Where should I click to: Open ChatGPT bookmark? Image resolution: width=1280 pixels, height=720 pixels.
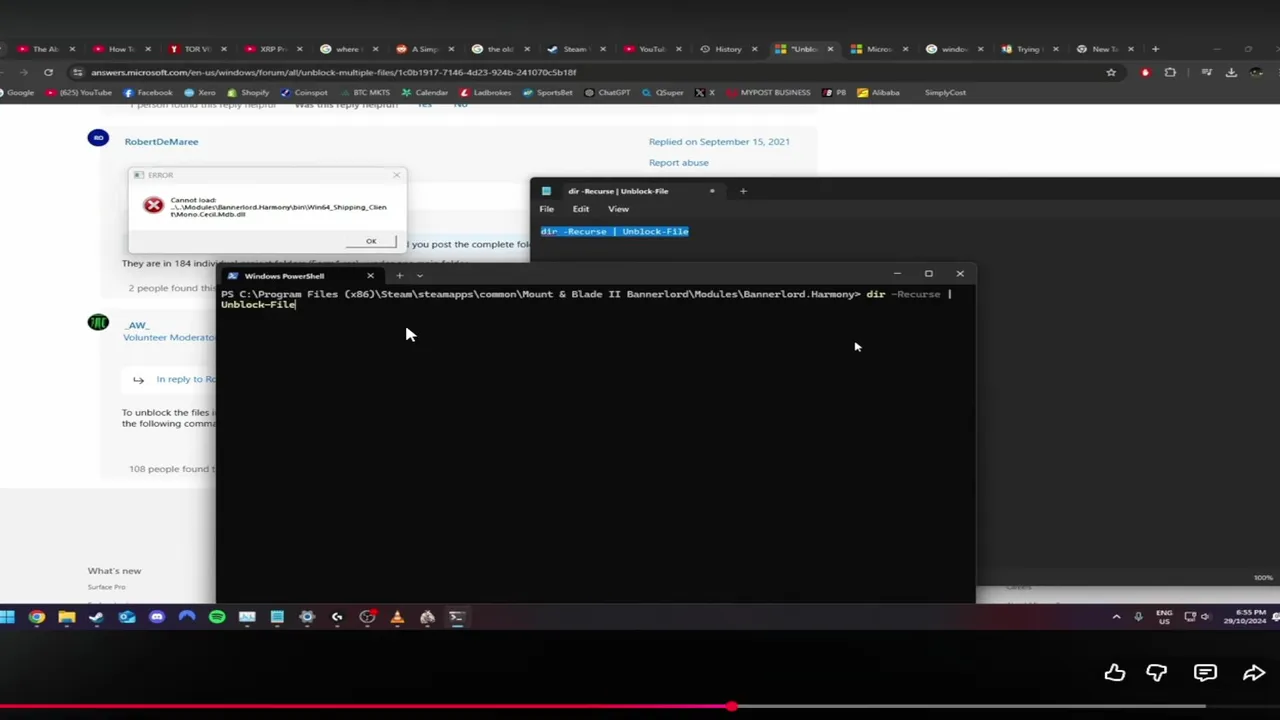(607, 93)
